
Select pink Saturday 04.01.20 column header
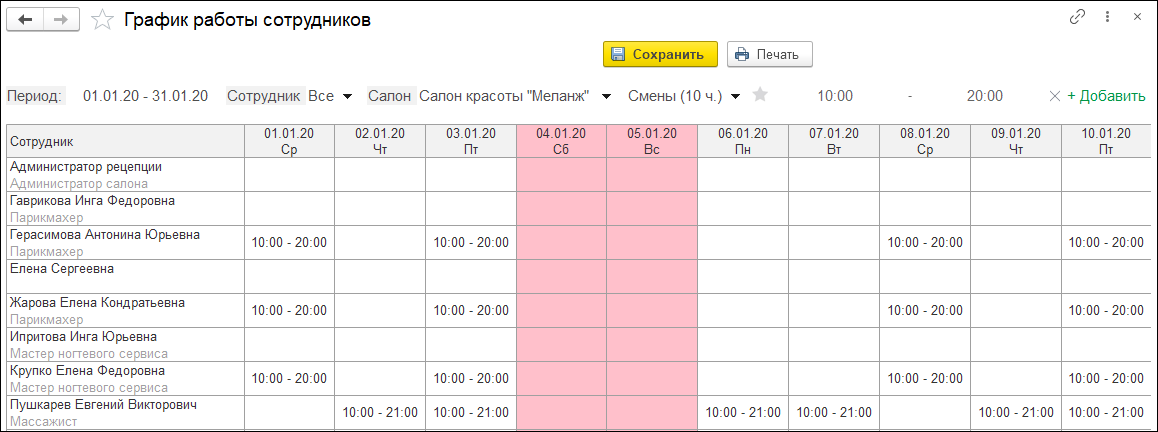(561, 141)
